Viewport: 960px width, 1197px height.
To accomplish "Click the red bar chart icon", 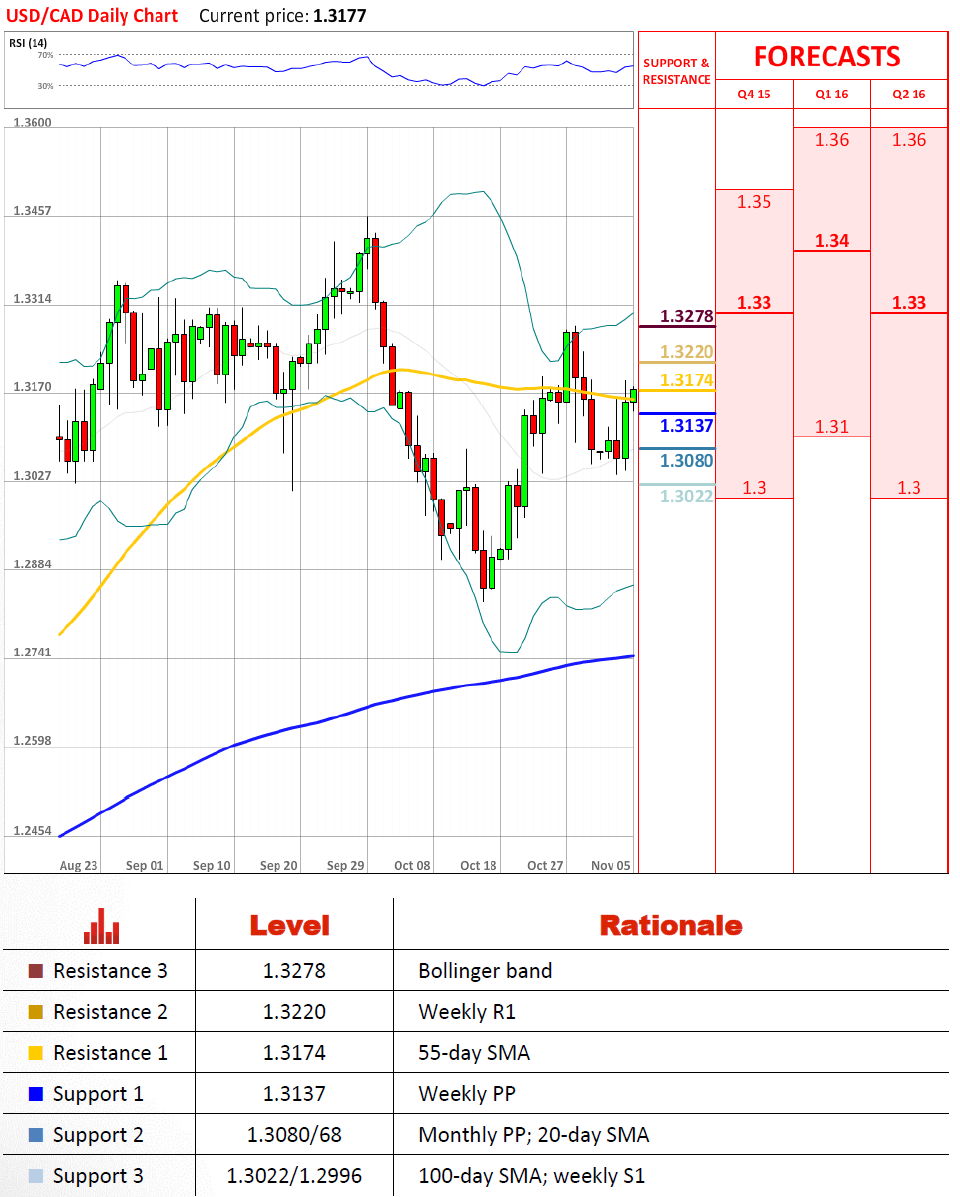I will coord(101,926).
